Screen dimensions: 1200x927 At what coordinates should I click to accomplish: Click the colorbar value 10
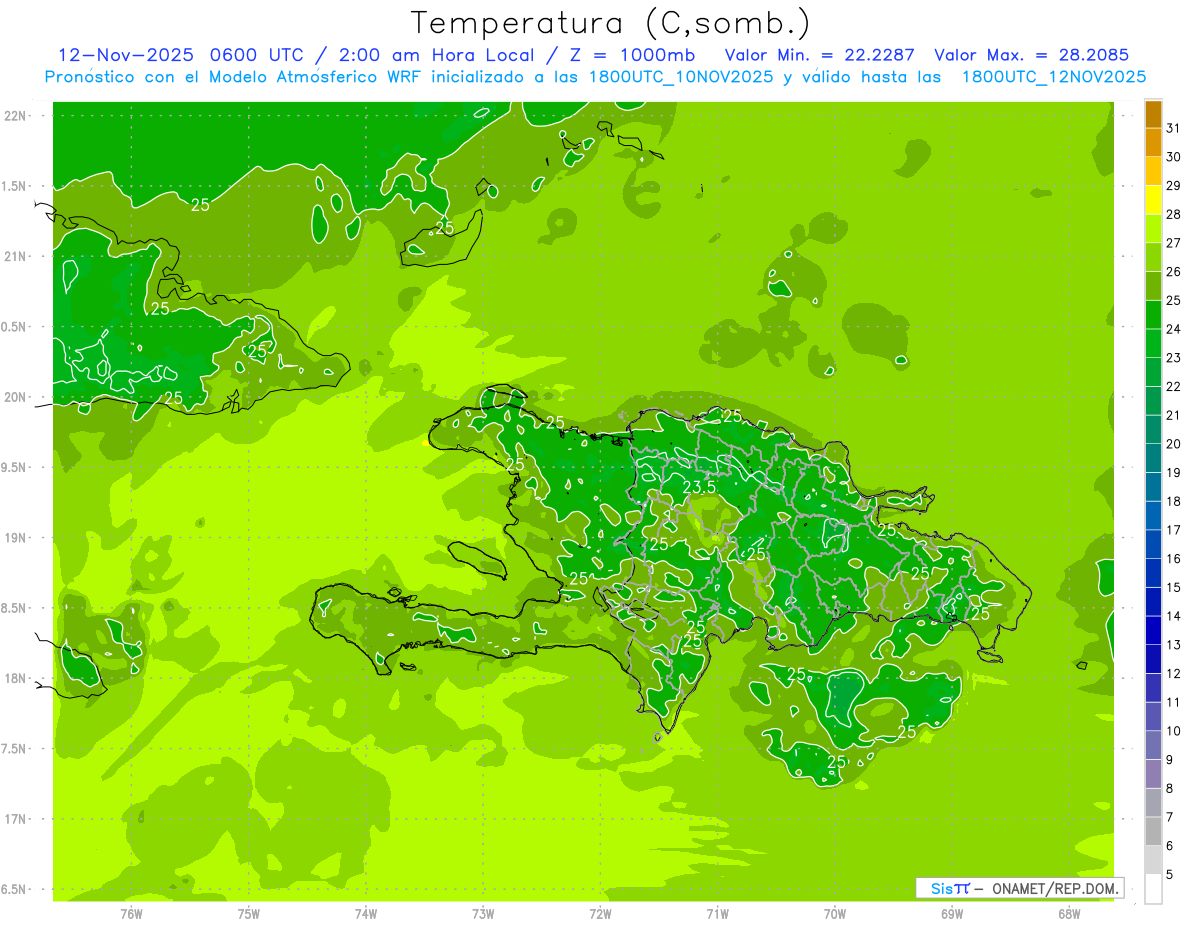[1173, 731]
